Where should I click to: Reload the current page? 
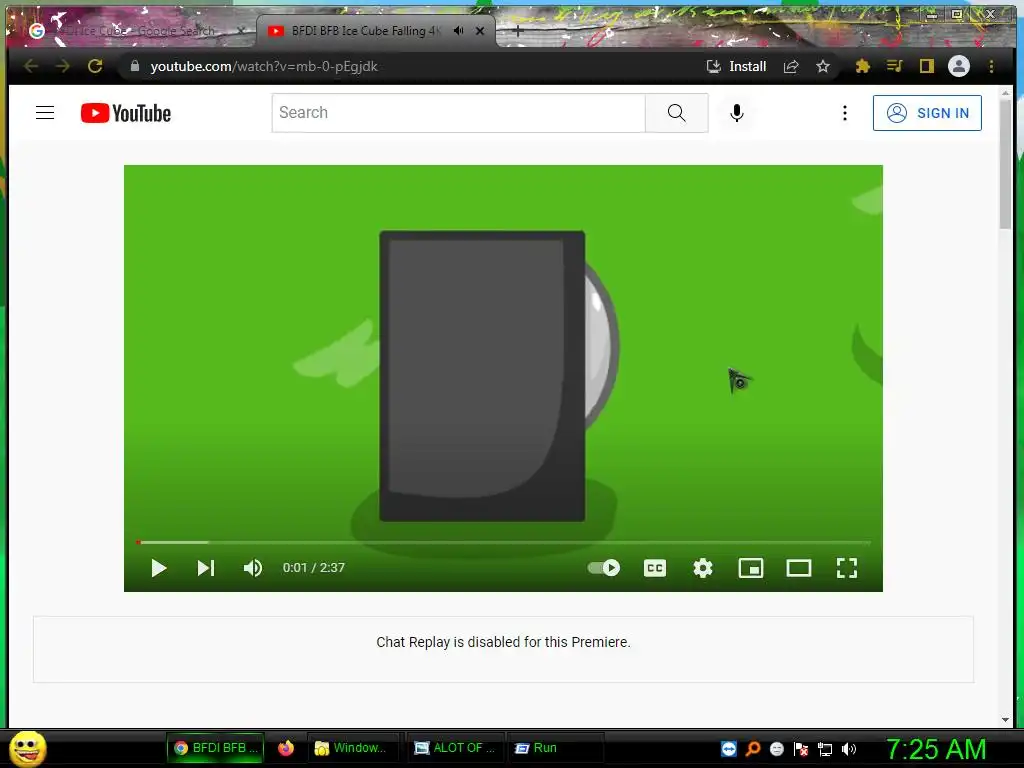tap(95, 66)
